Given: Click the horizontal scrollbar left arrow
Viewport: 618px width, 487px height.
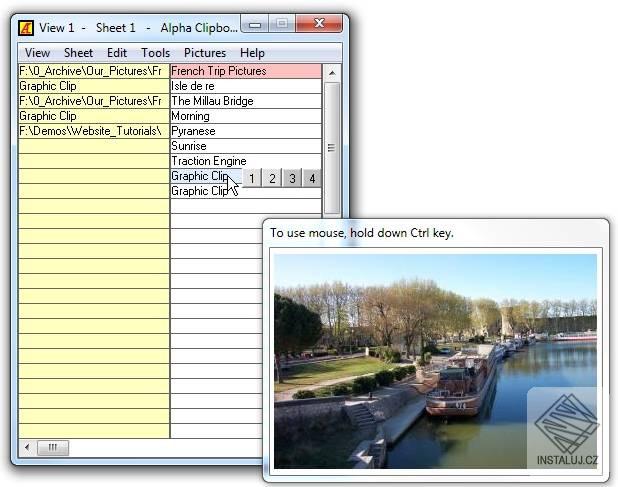Looking at the screenshot, I should click(x=27, y=447).
